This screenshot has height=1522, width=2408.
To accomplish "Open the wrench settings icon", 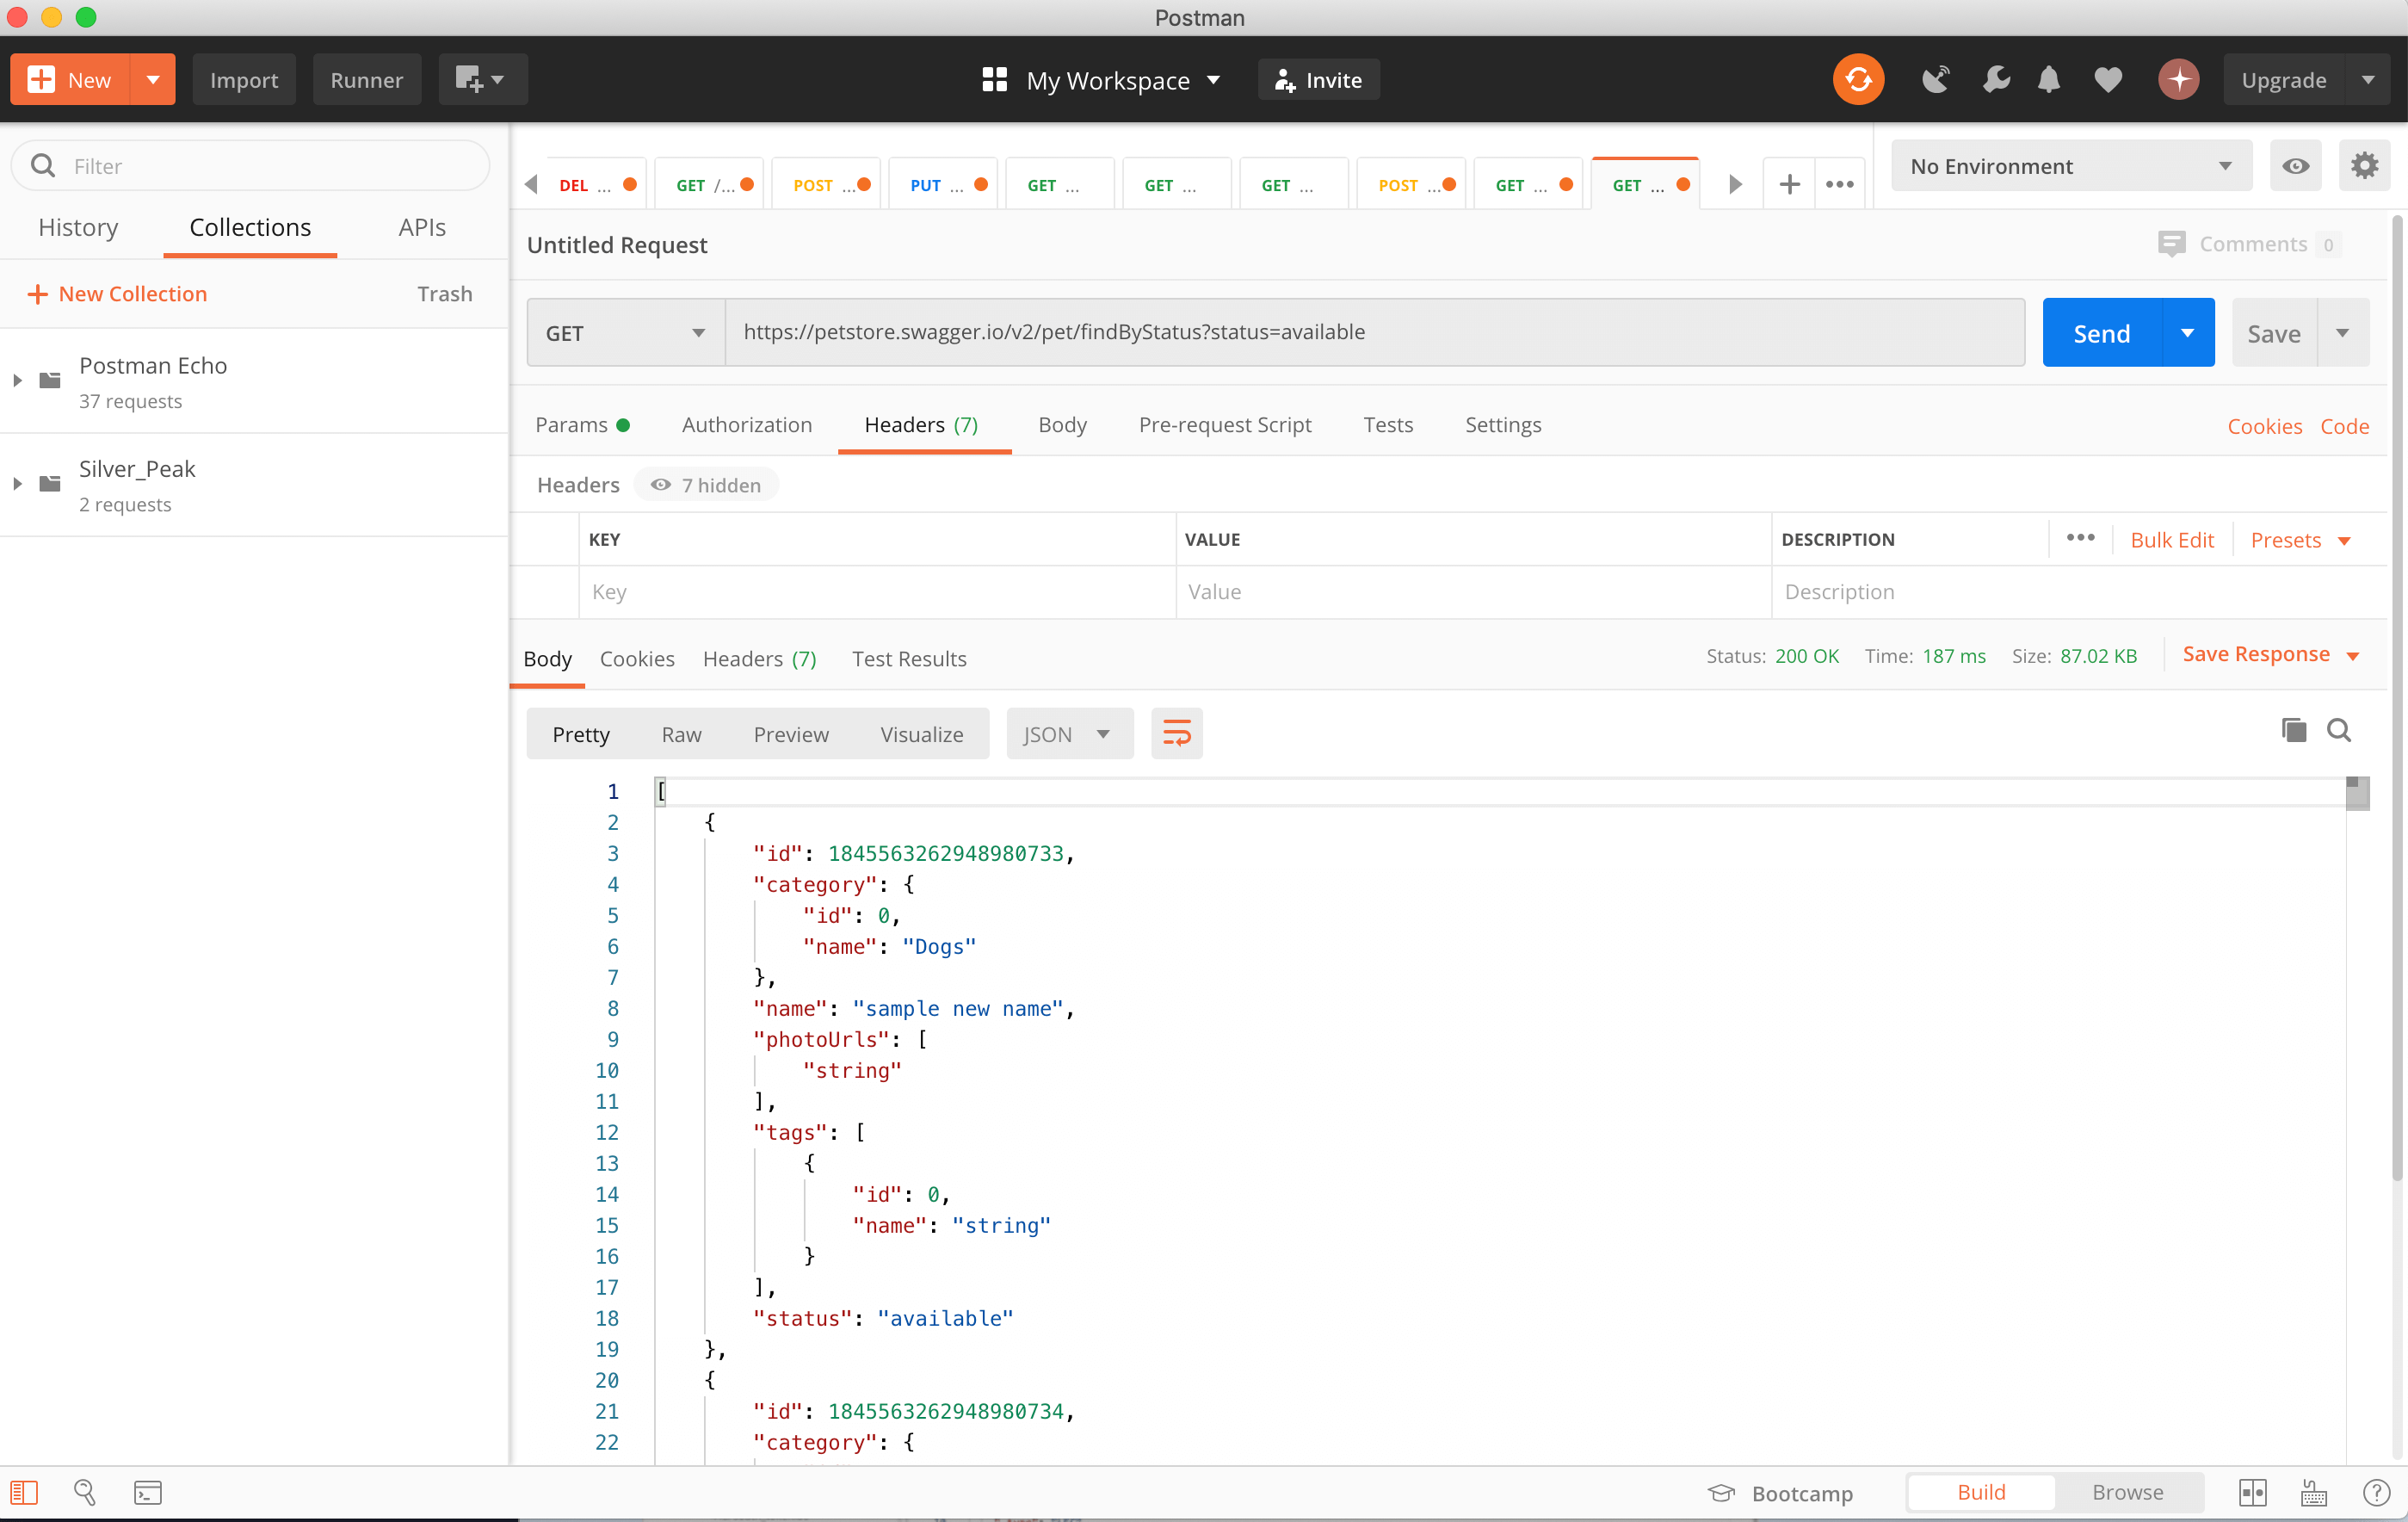I will tap(1995, 80).
